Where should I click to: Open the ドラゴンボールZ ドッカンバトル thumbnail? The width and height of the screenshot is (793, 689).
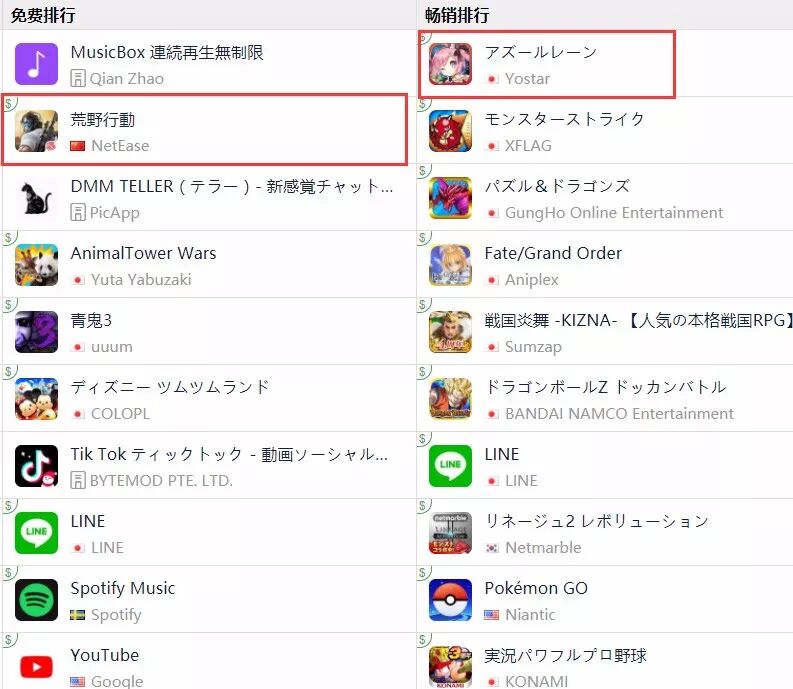450,399
